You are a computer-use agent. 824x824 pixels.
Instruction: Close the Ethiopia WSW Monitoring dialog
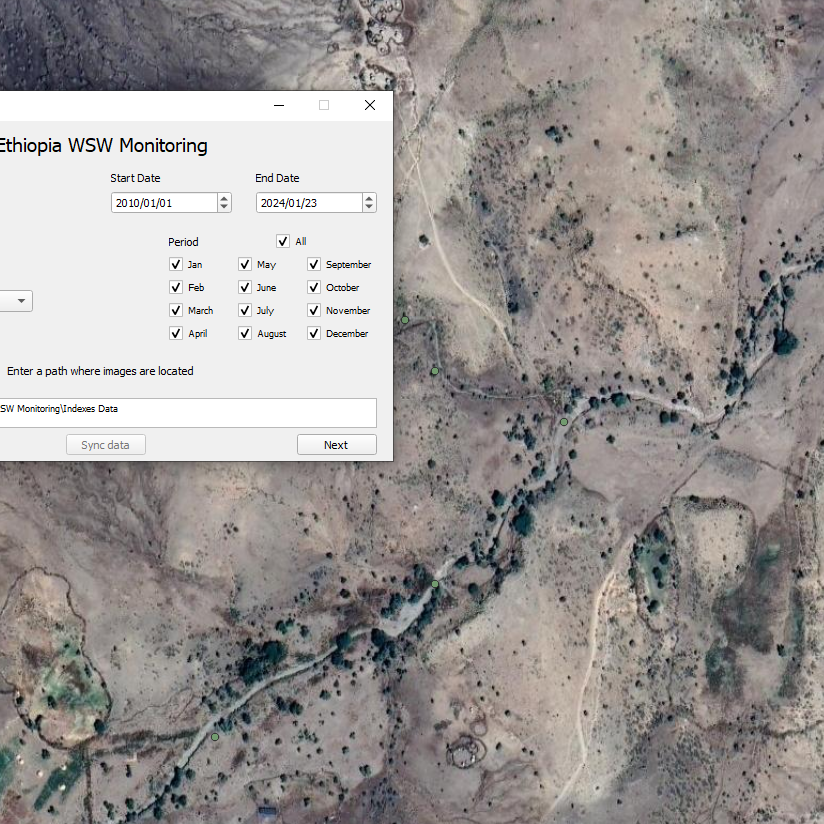pyautogui.click(x=369, y=105)
